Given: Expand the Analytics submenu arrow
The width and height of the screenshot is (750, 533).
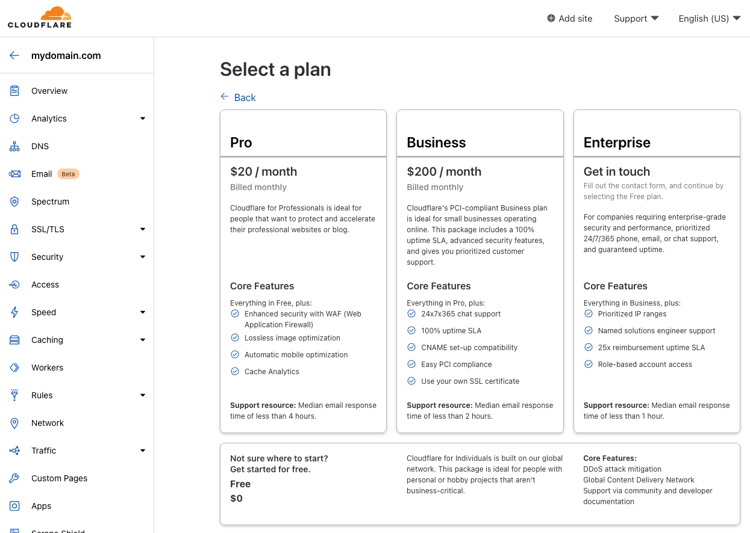Looking at the screenshot, I should pyautogui.click(x=142, y=119).
